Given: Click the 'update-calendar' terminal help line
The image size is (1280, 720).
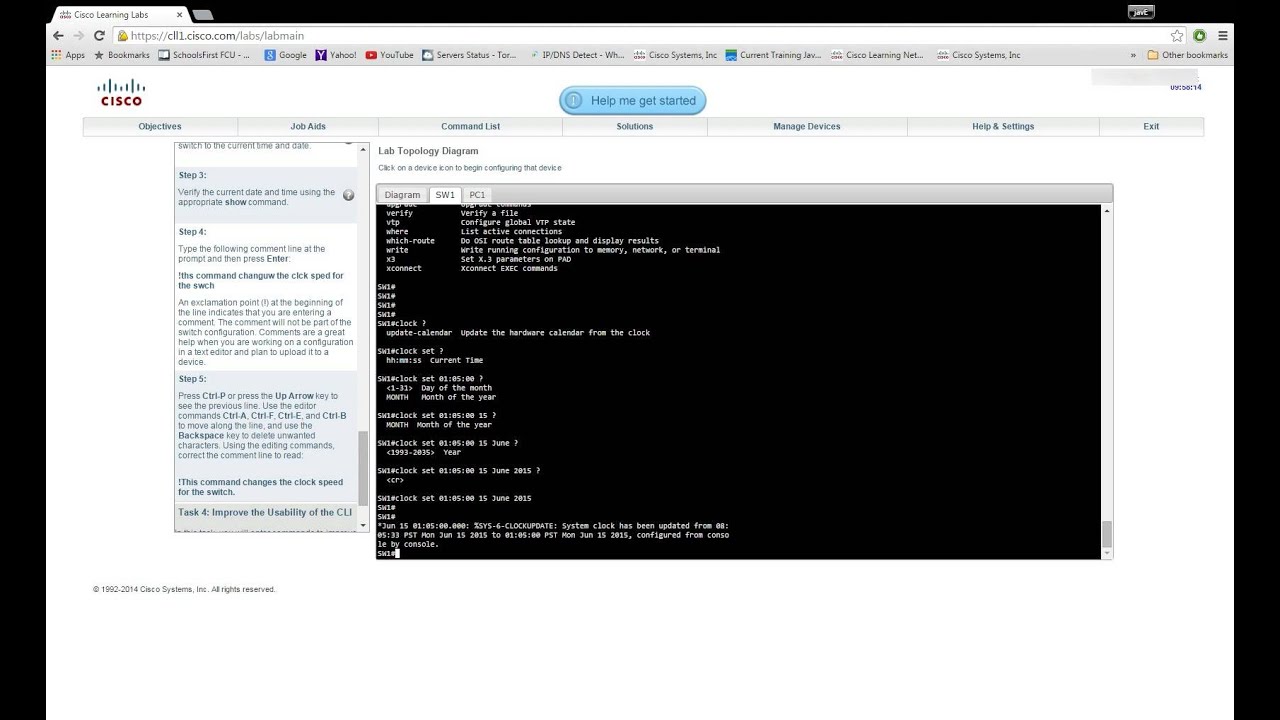Looking at the screenshot, I should (518, 332).
